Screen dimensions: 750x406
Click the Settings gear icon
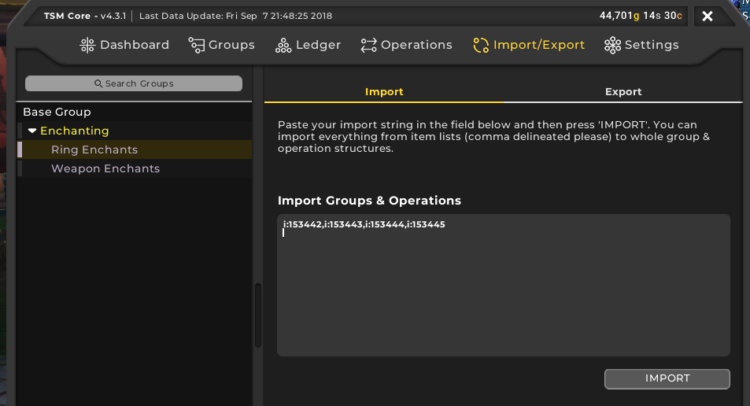612,45
